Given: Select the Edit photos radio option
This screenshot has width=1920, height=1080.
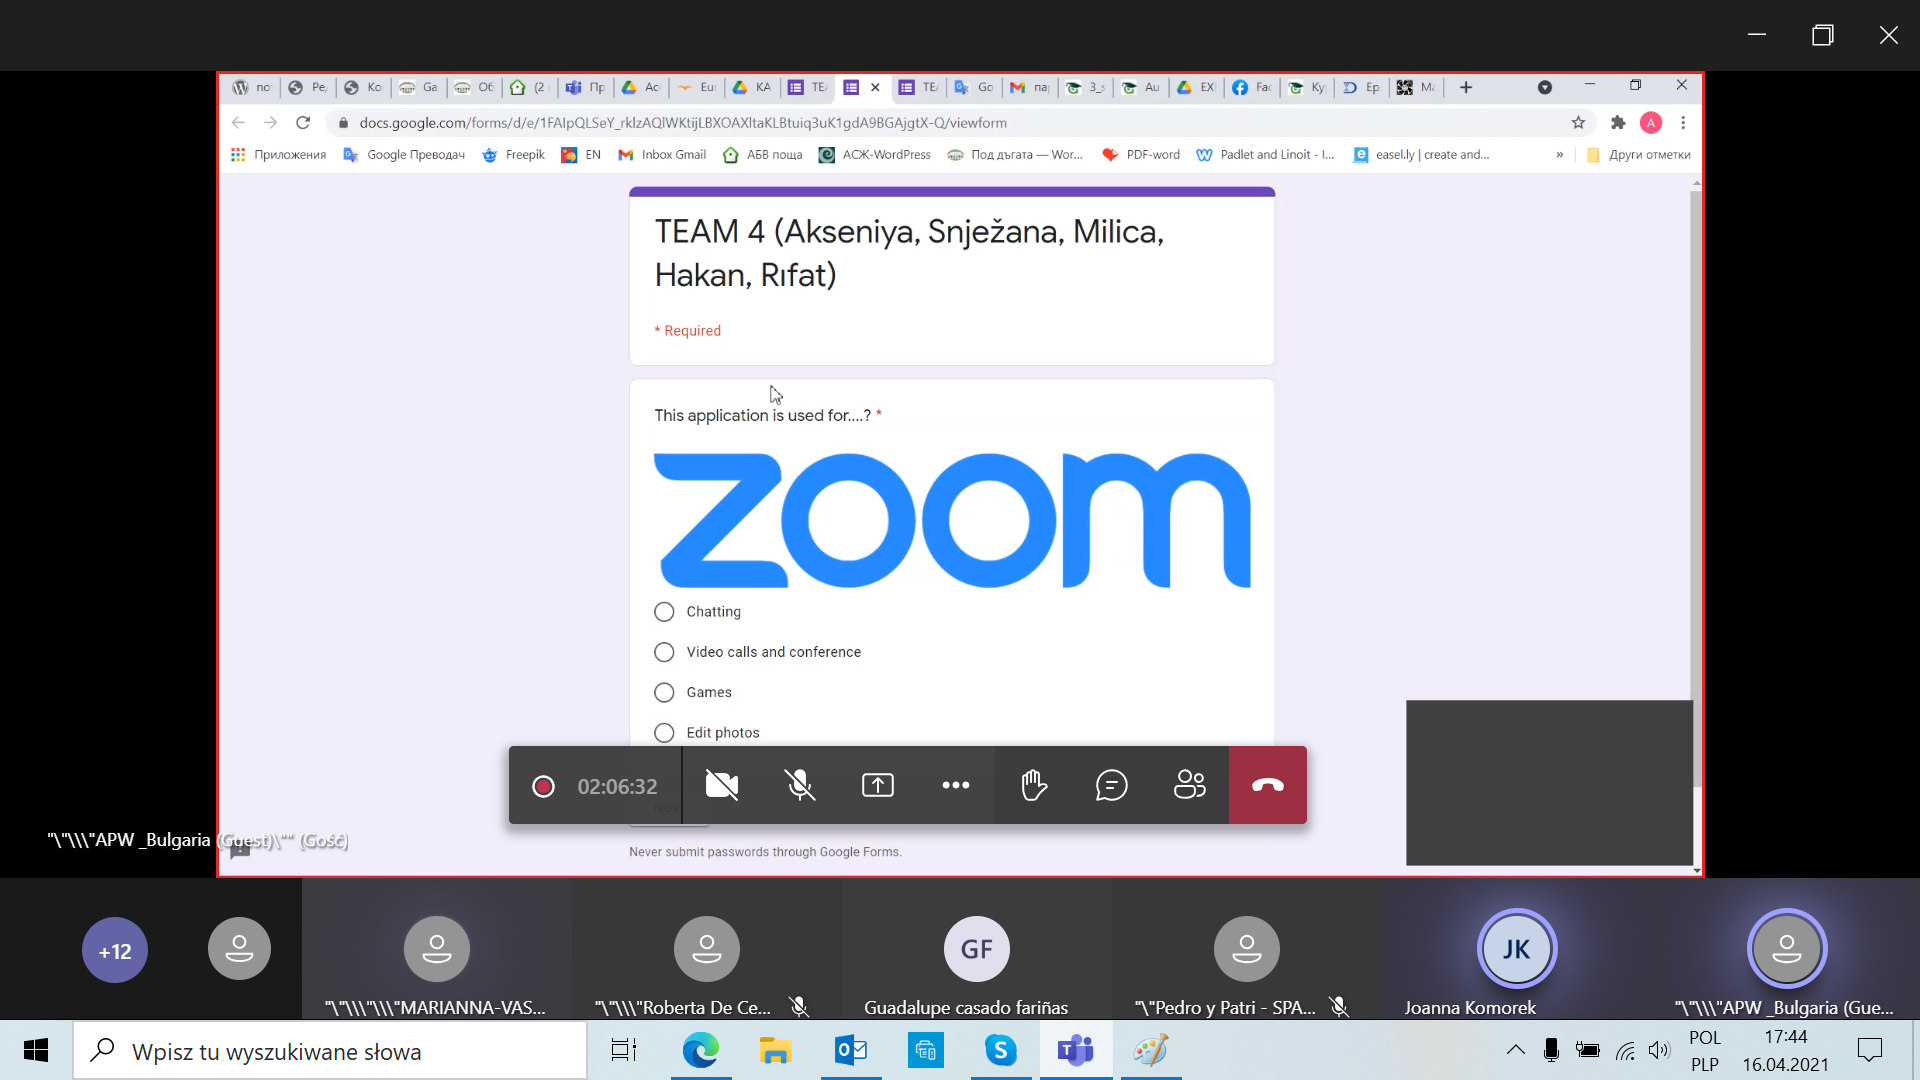Looking at the screenshot, I should 664,733.
